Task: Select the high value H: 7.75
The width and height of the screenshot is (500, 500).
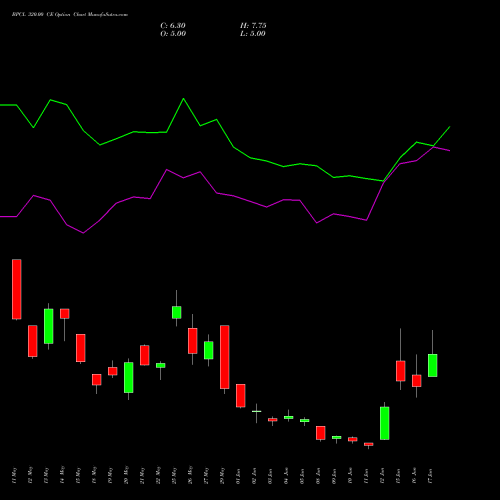Action: pos(253,26)
